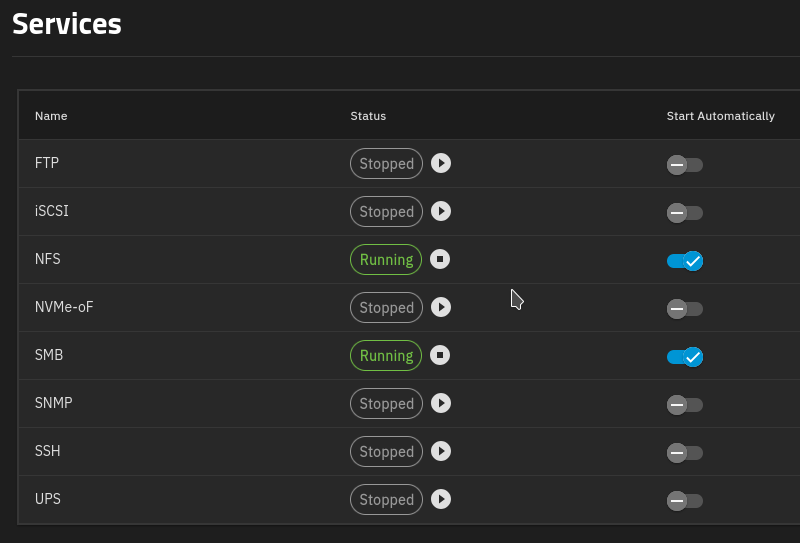The image size is (800, 543).
Task: Toggle iSCSI automatic start on
Action: tap(685, 212)
